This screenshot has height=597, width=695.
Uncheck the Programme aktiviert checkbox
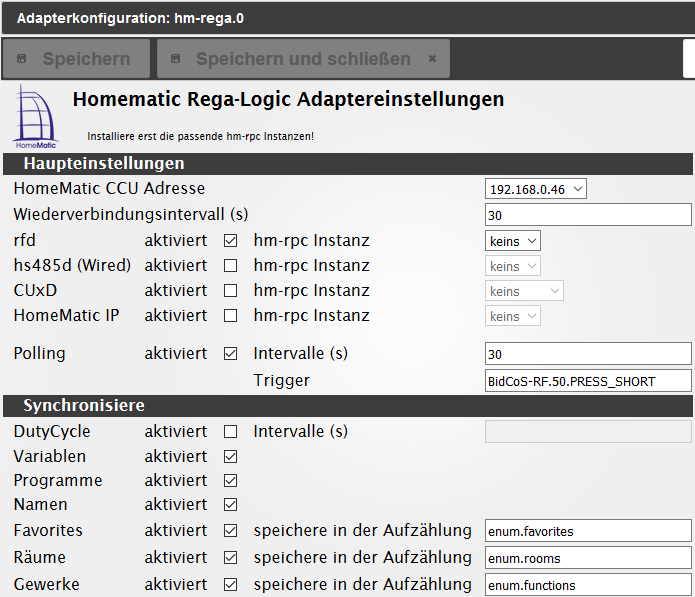pos(231,481)
